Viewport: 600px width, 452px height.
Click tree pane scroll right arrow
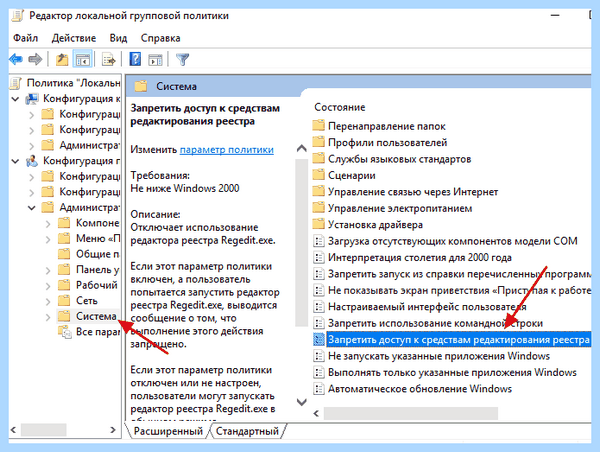[113, 430]
